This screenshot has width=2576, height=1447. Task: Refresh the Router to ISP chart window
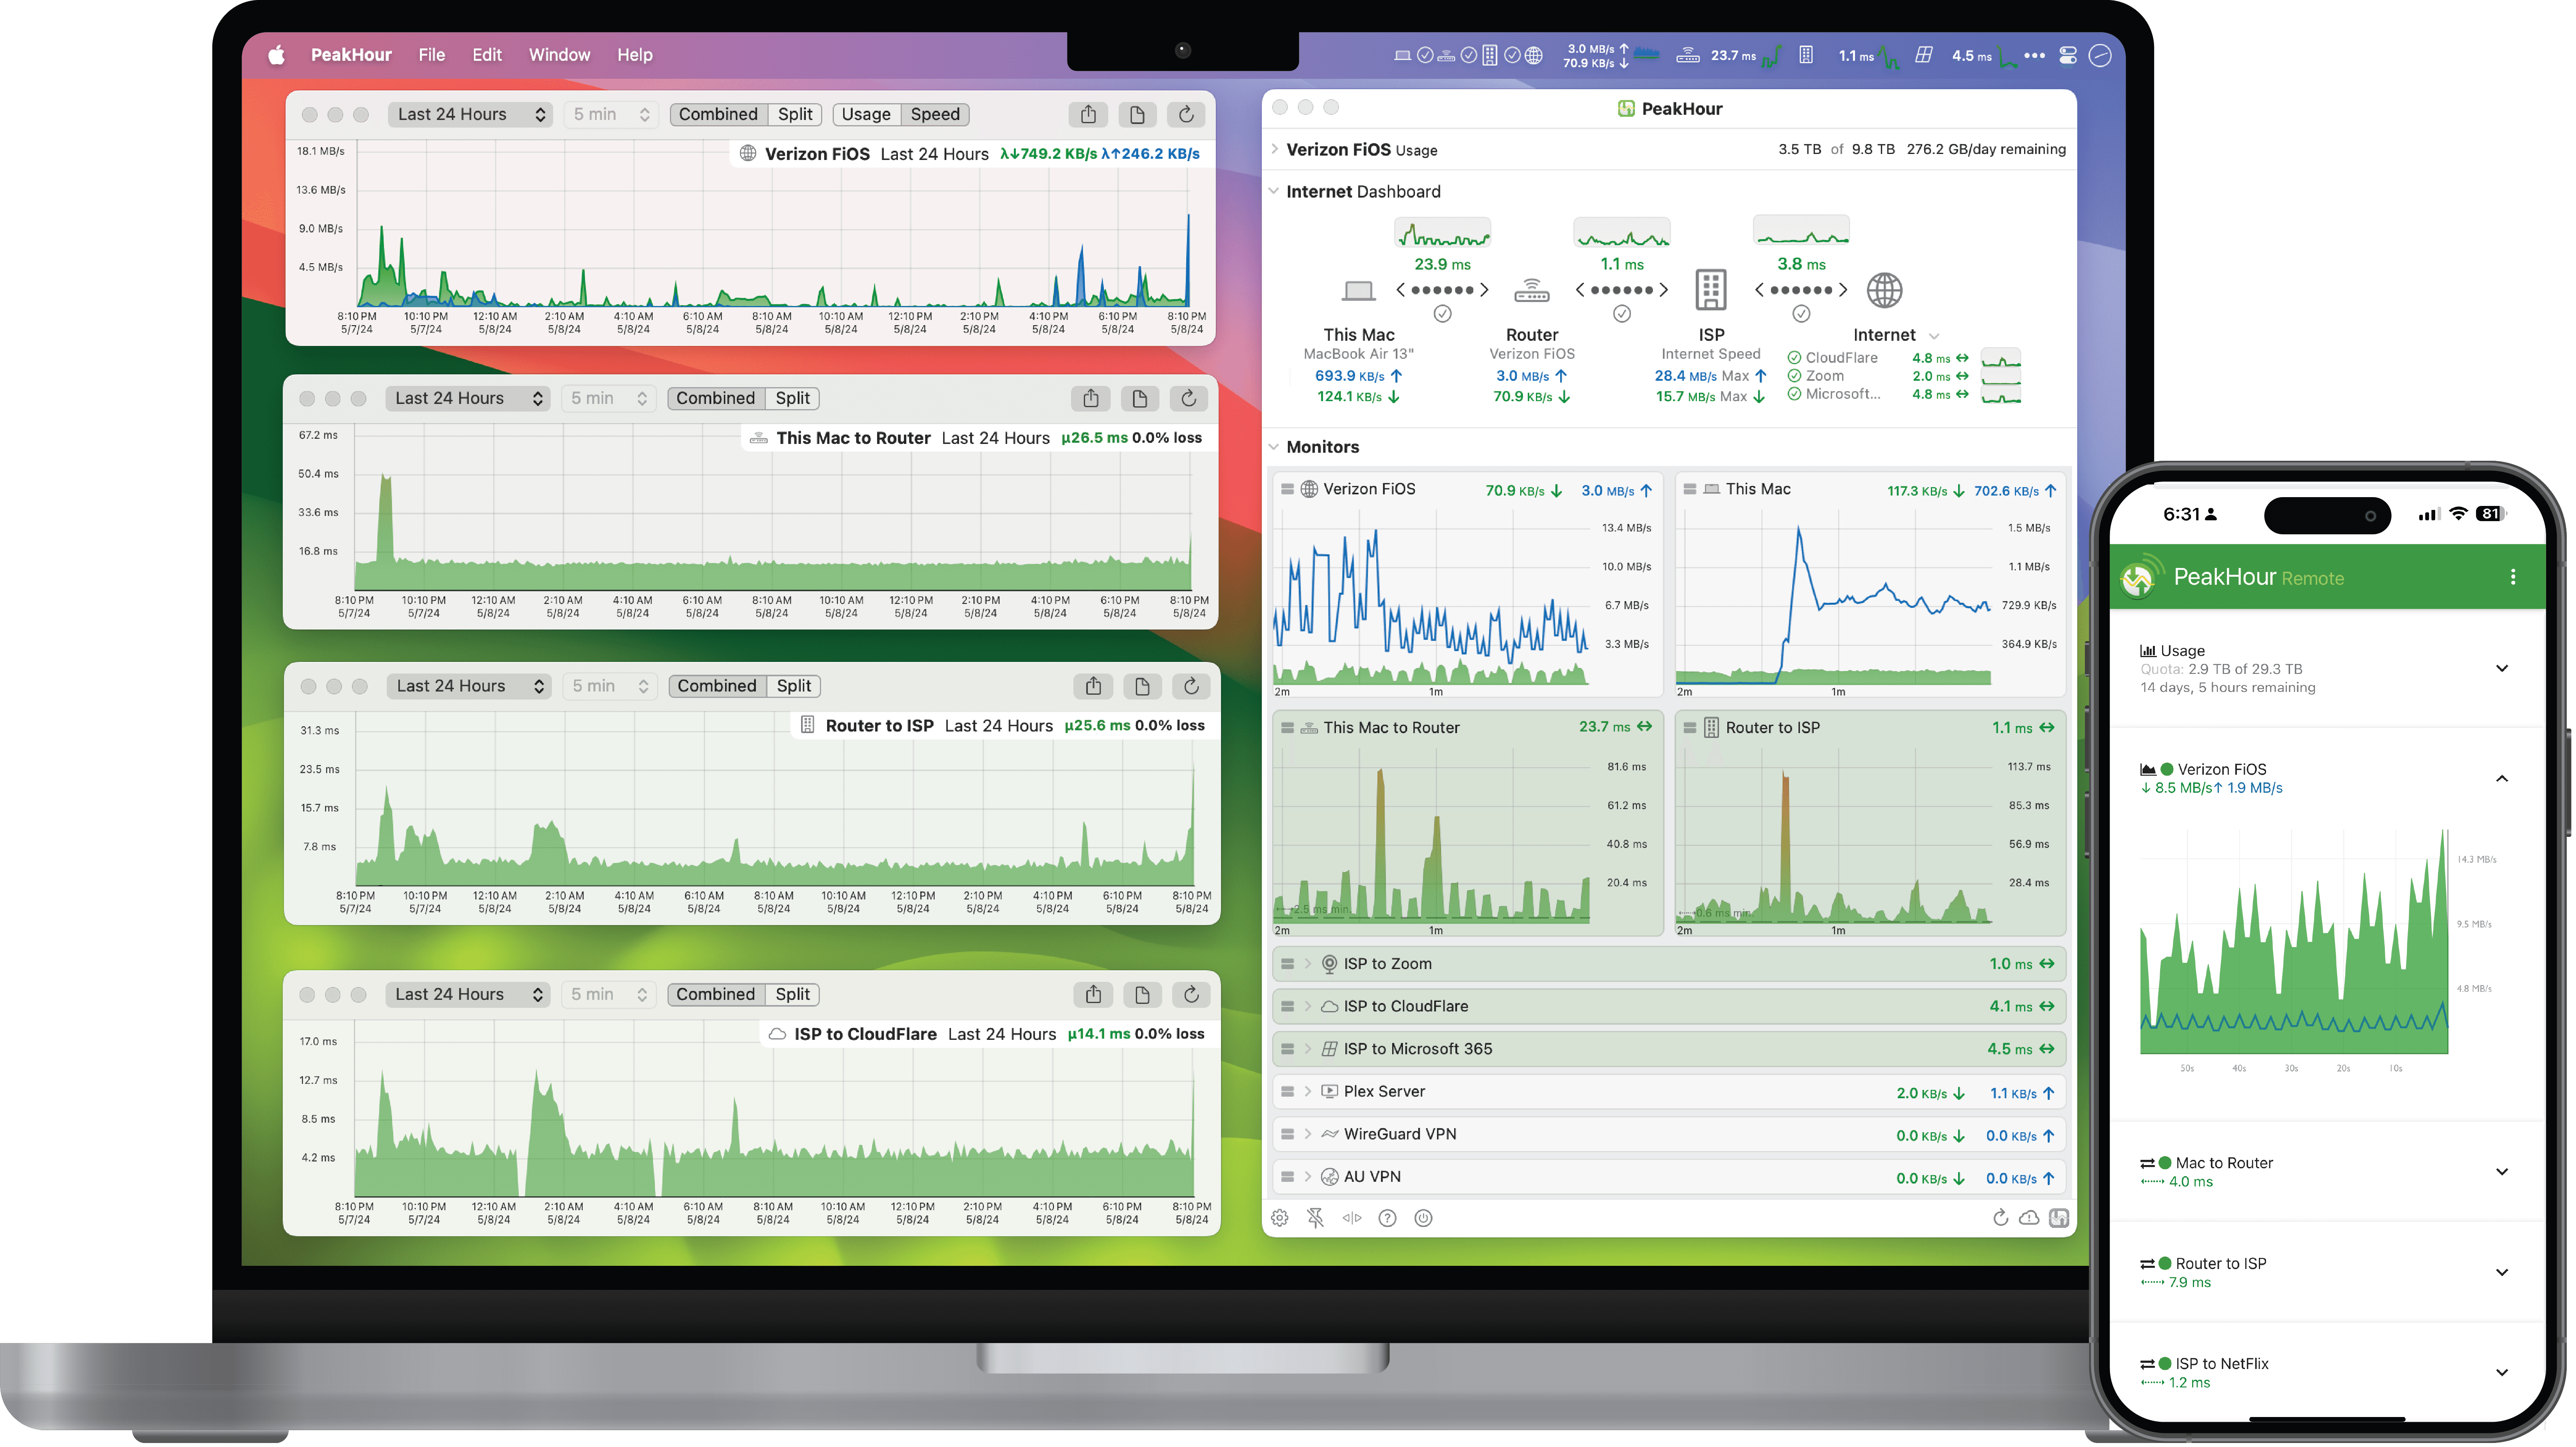coord(1191,686)
